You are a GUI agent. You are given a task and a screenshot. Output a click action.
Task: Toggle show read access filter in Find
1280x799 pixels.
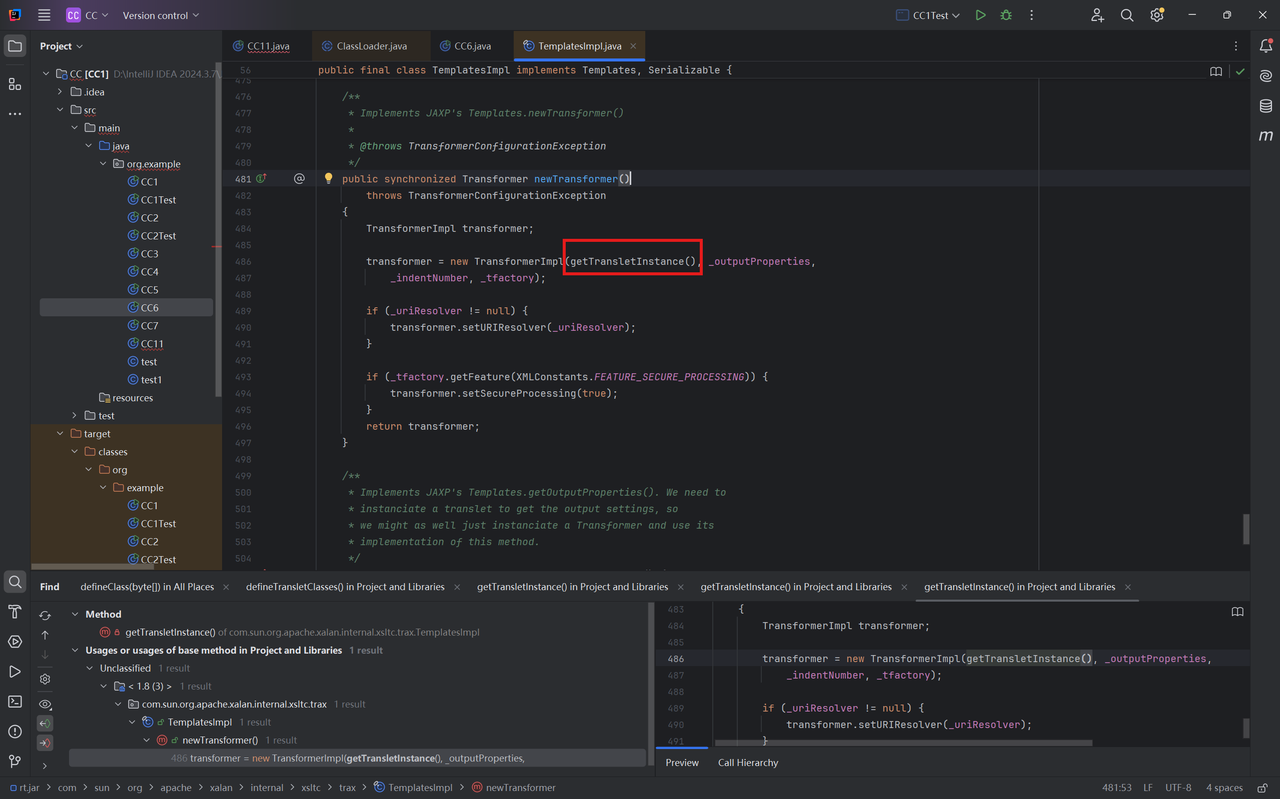[x=45, y=723]
